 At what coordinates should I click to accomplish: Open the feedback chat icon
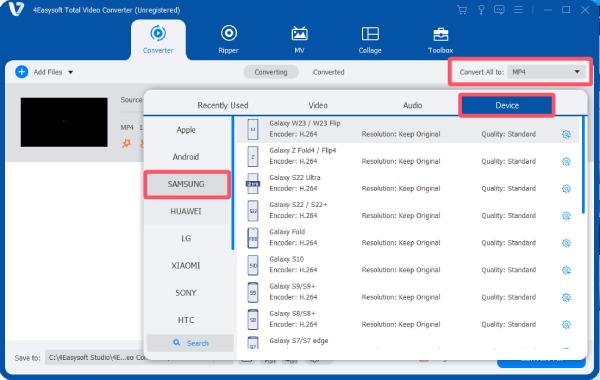pyautogui.click(x=499, y=10)
